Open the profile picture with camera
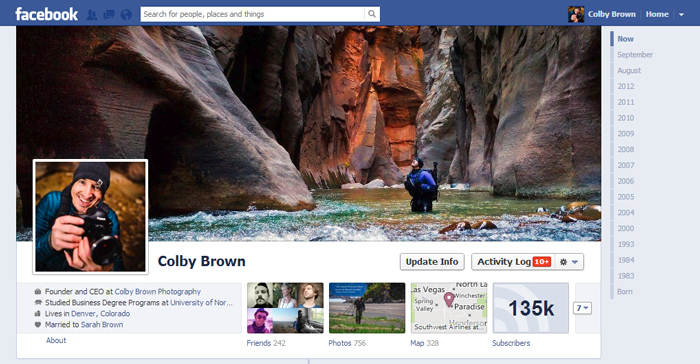700x364 pixels. pyautogui.click(x=90, y=216)
